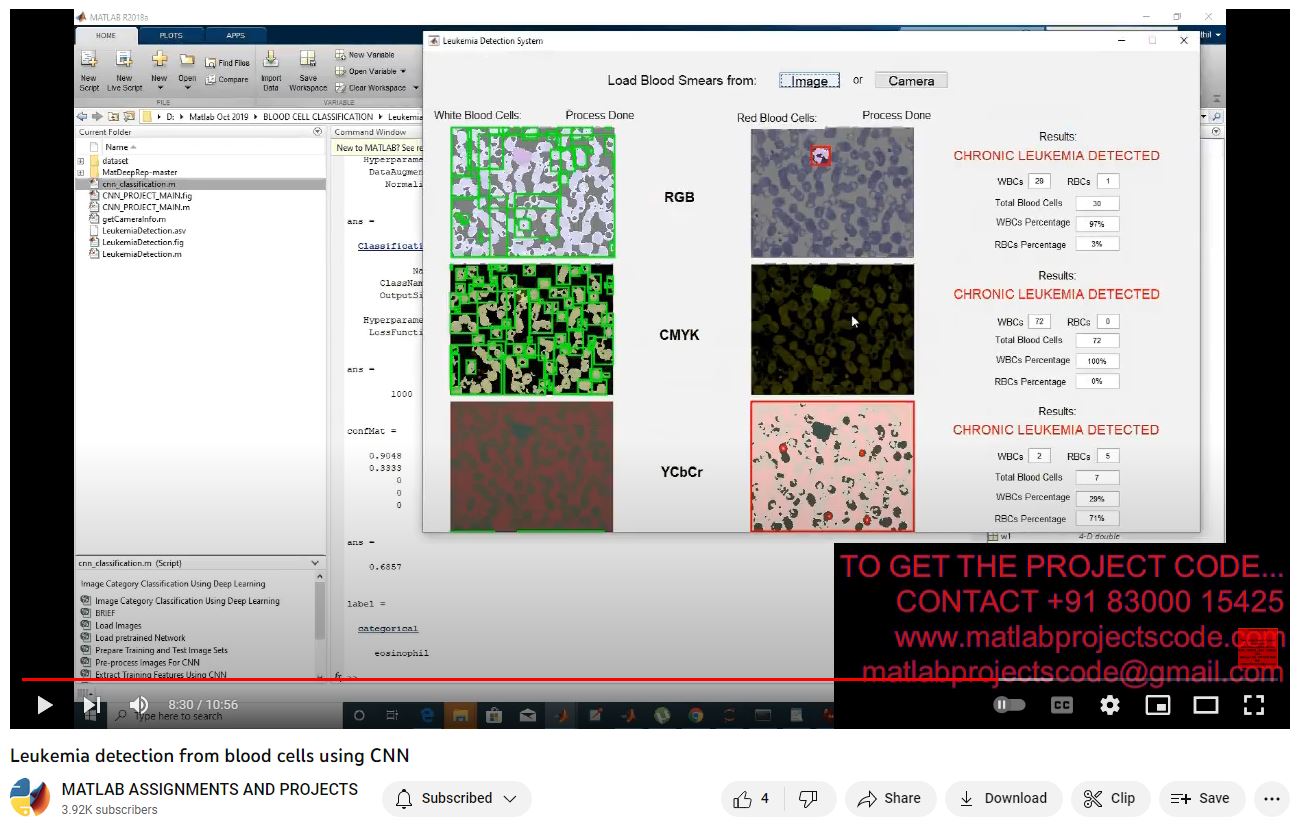Switch to the APPS tab in MATLAB
This screenshot has height=830, width=1301.
235,35
